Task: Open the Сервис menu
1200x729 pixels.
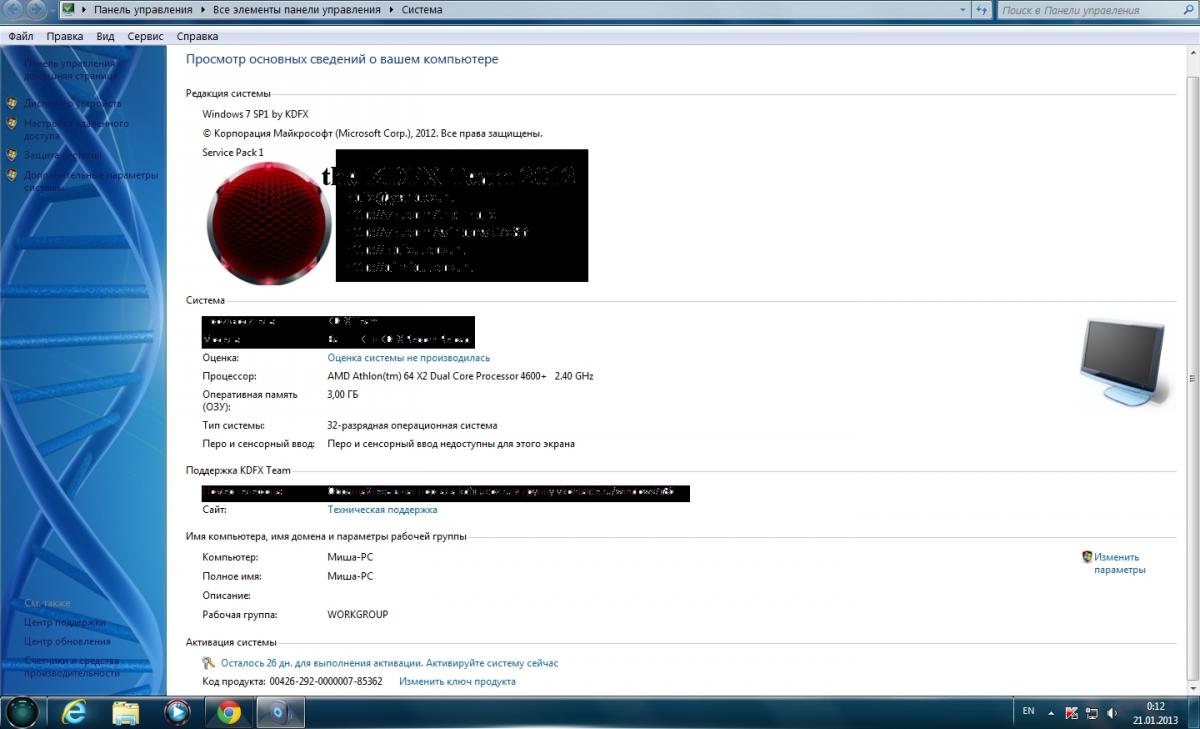Action: point(145,36)
